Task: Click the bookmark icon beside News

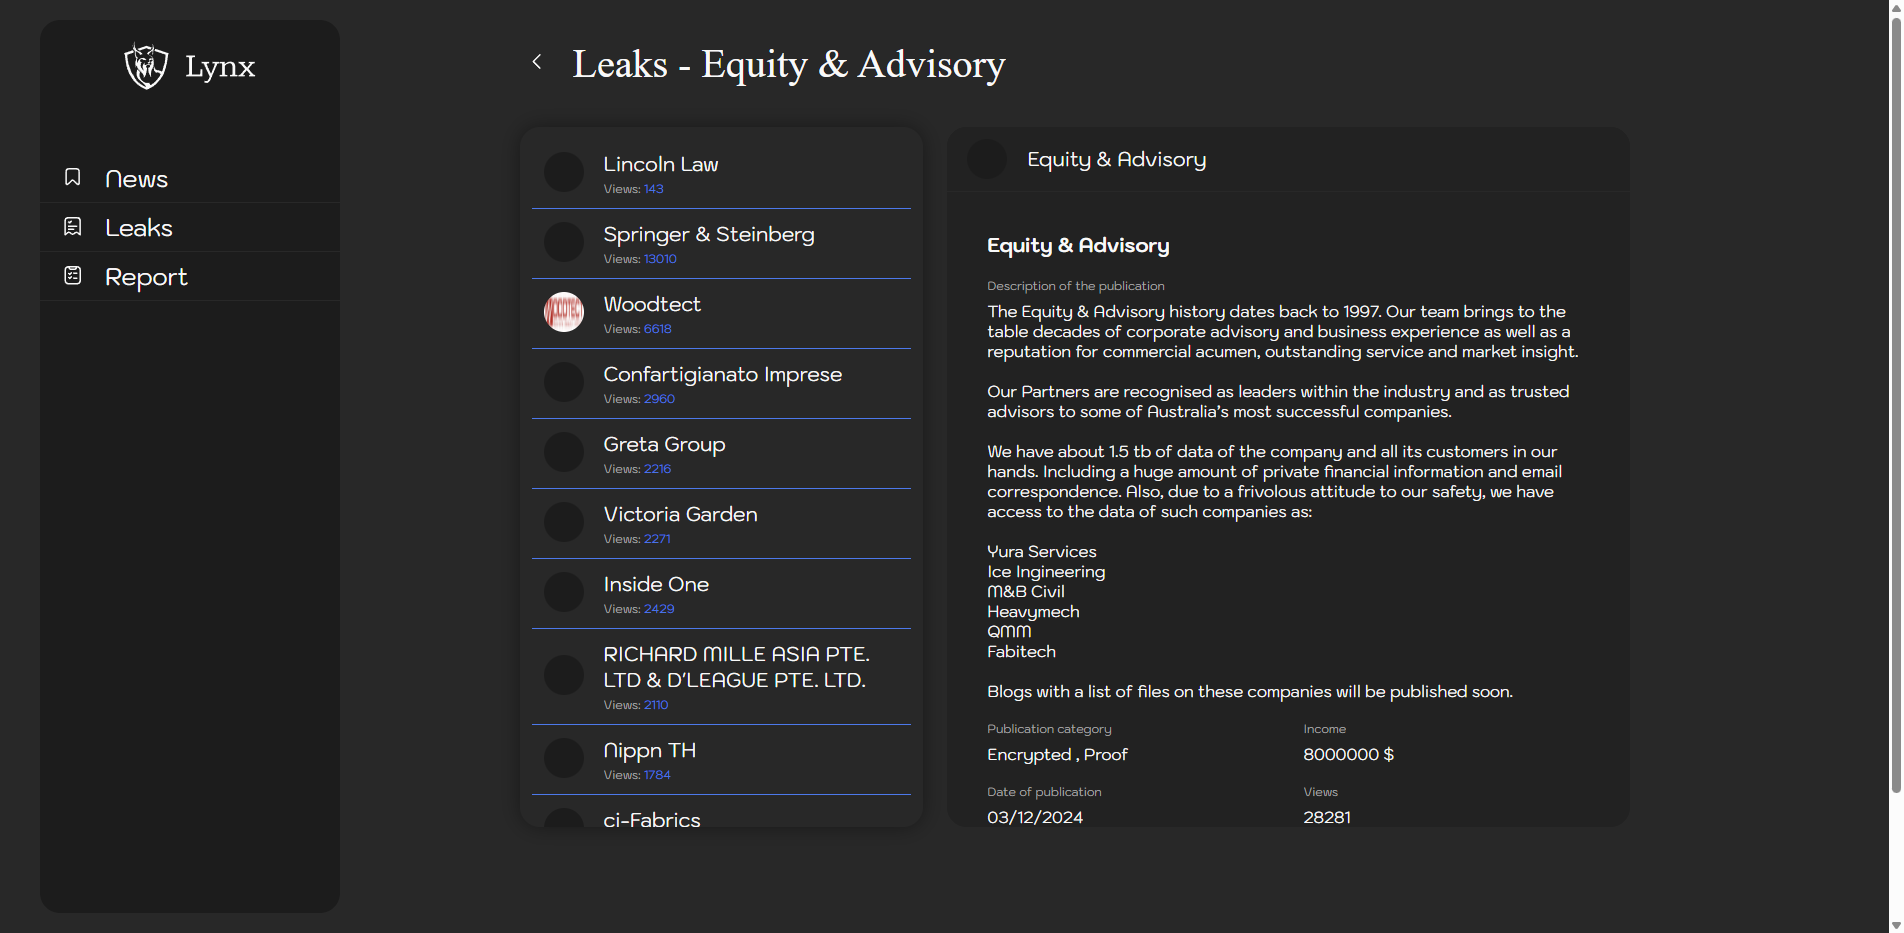Action: tap(73, 178)
